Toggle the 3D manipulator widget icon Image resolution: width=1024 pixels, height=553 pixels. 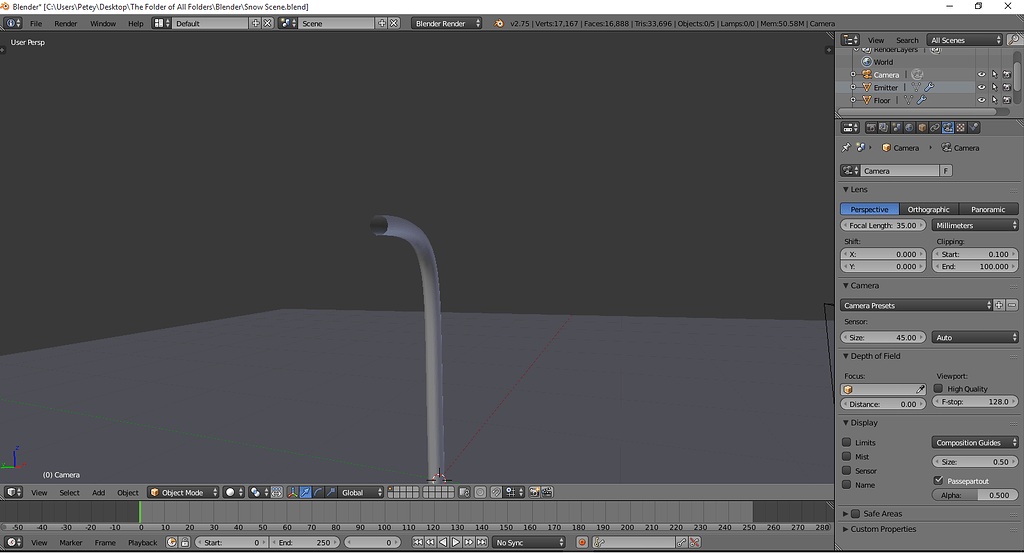(293, 492)
